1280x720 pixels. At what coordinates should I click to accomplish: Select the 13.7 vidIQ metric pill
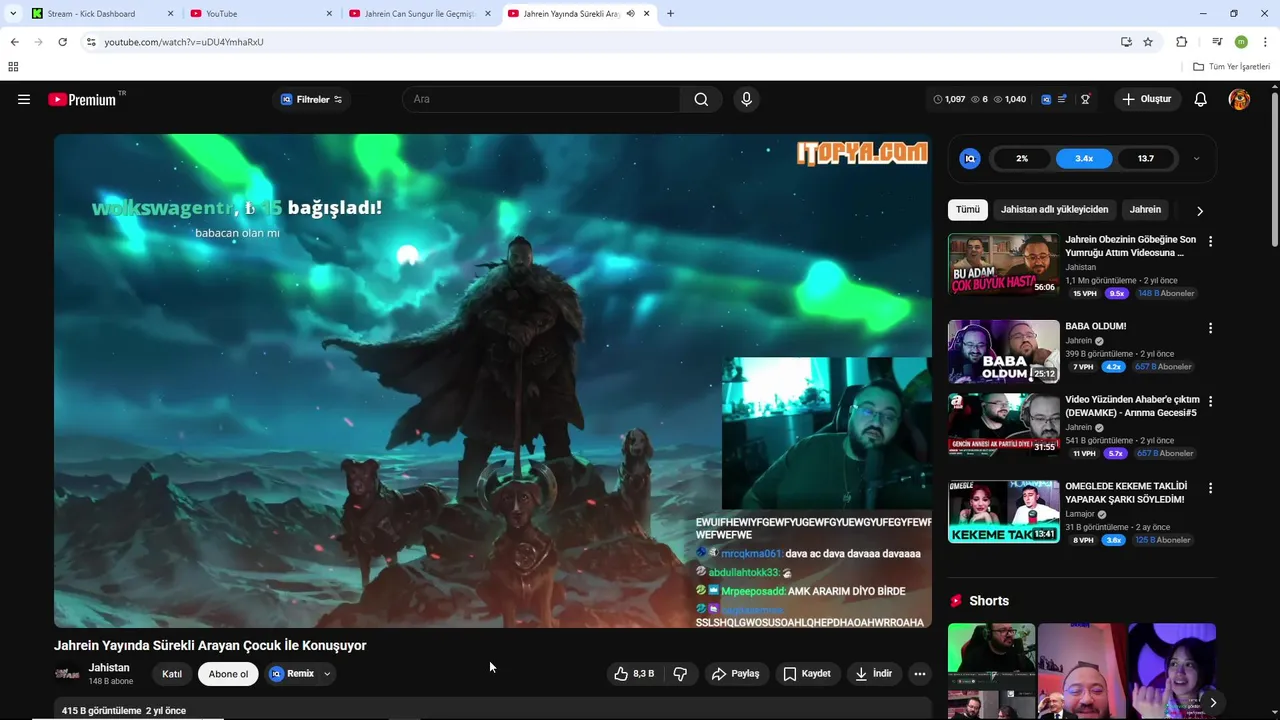point(1146,158)
